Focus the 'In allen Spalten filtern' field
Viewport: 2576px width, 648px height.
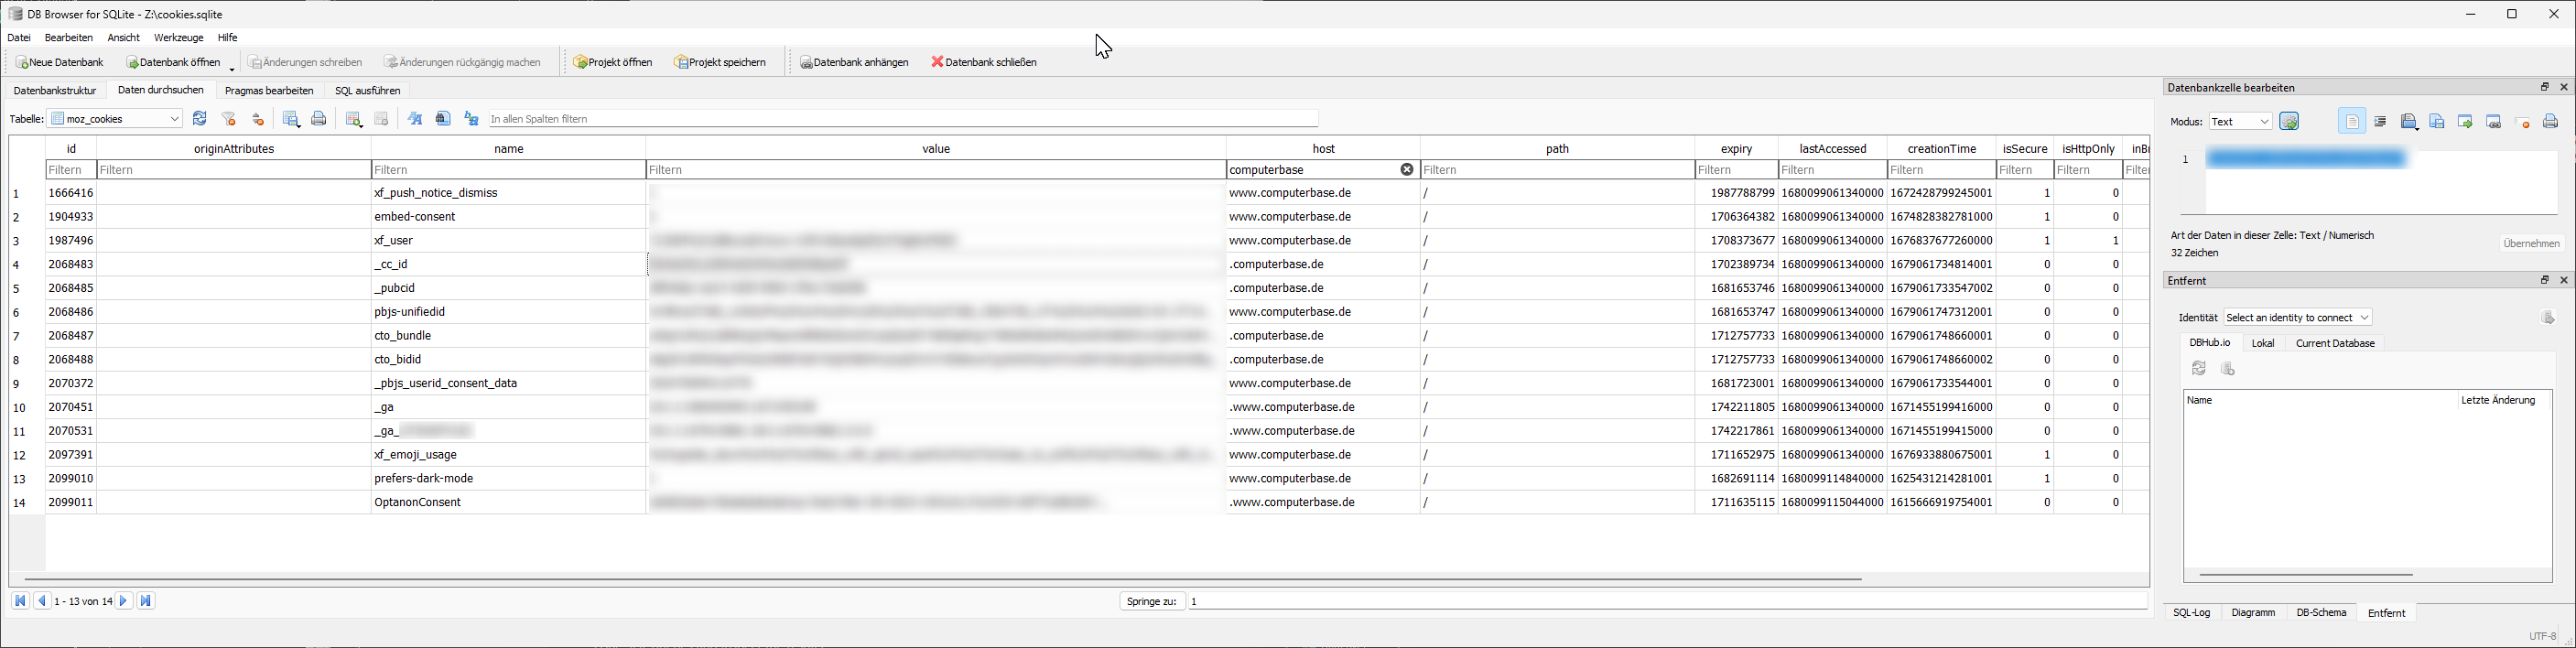pyautogui.click(x=903, y=119)
